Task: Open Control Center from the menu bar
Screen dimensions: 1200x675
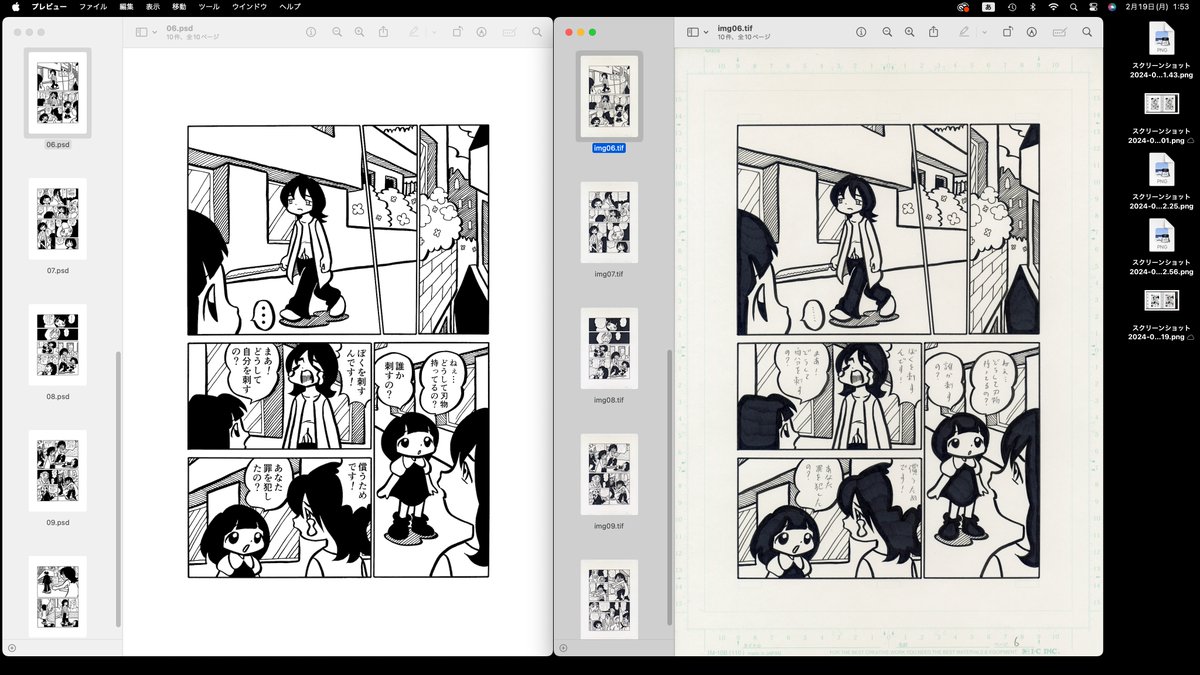Action: click(1093, 8)
